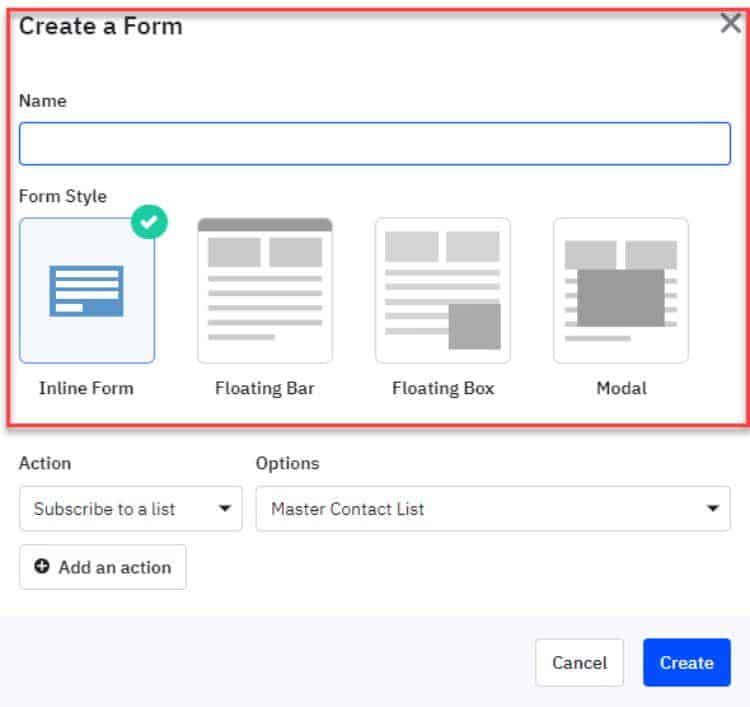Click the arrow on the Action dropdown

click(224, 509)
